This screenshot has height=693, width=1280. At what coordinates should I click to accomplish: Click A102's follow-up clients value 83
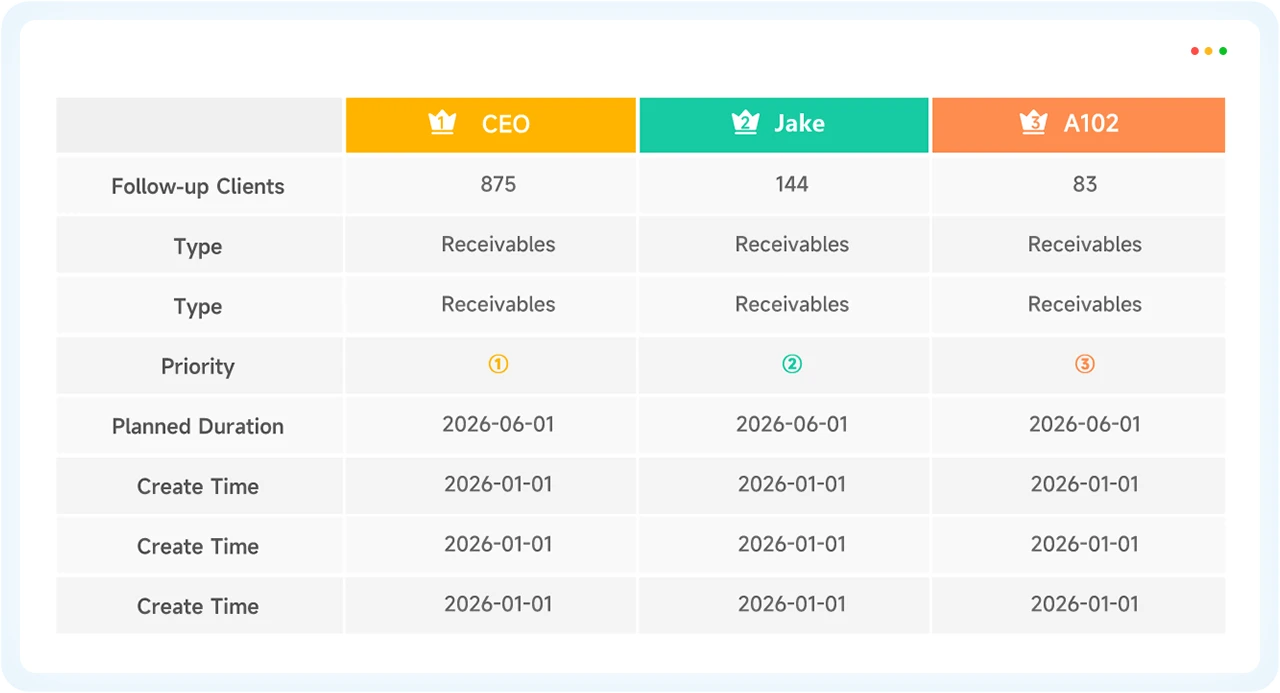point(1085,184)
